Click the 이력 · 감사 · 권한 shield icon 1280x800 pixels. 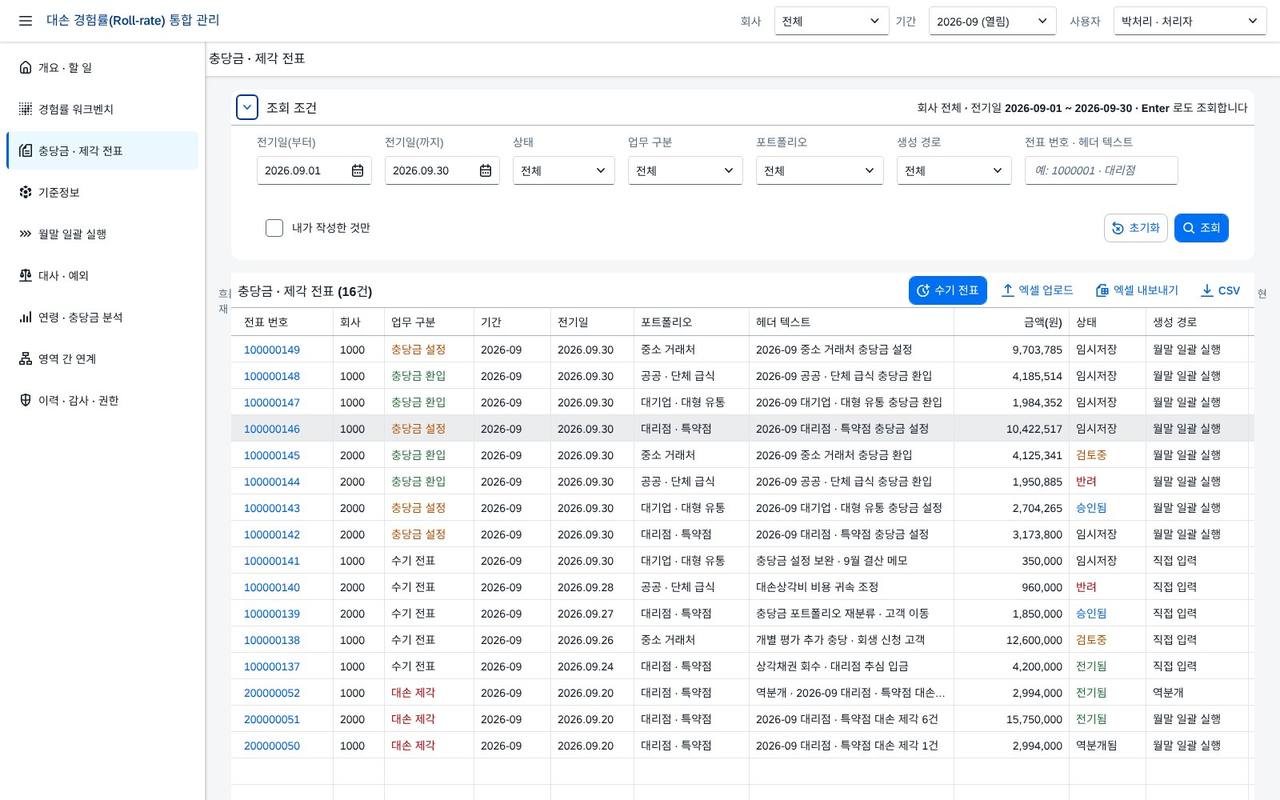(25, 400)
